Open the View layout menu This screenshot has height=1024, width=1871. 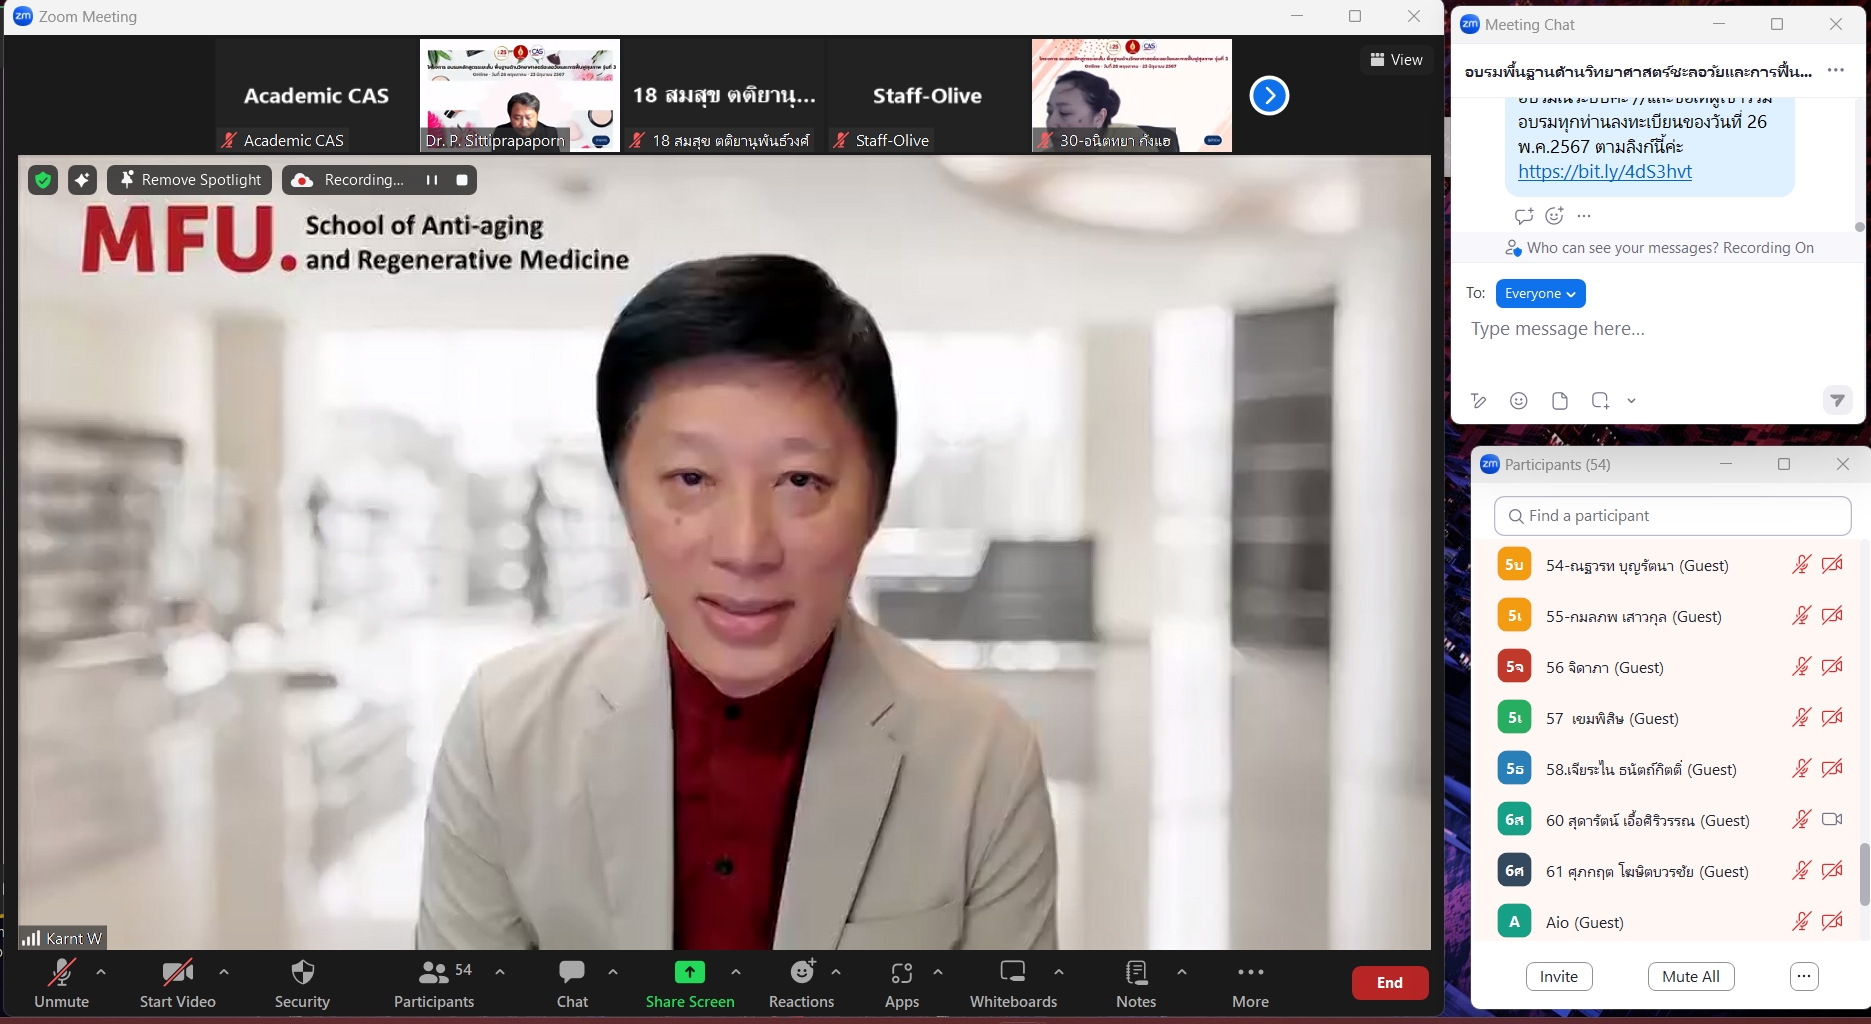click(1396, 60)
